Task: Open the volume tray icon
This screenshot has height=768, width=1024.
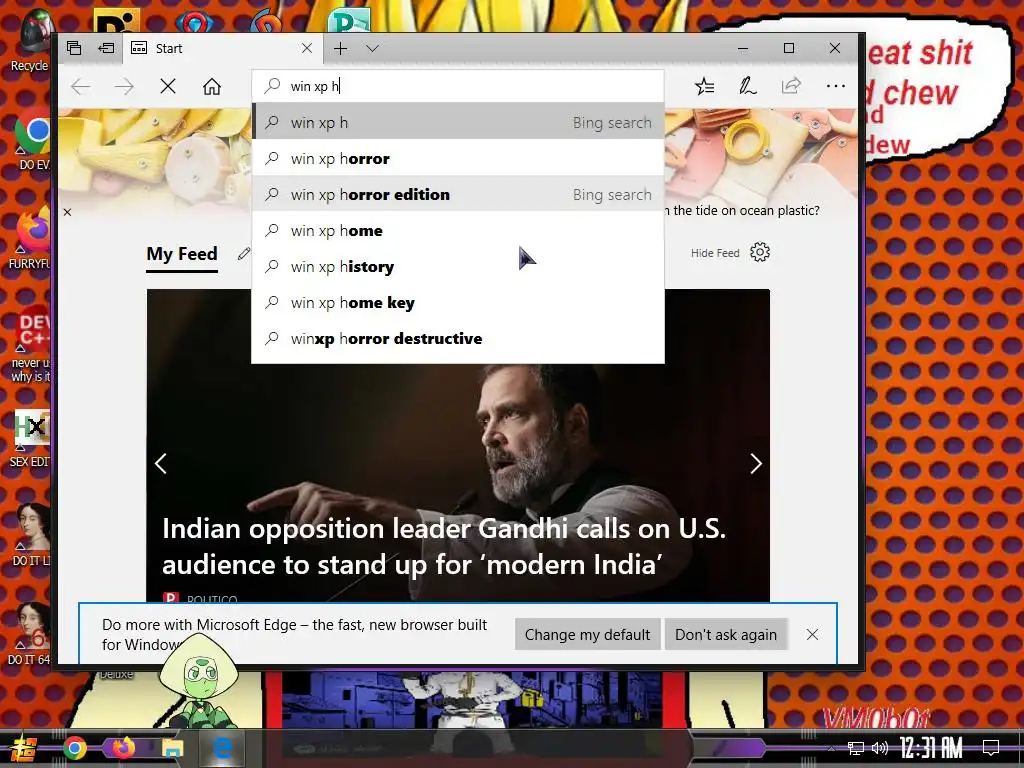Action: click(x=880, y=748)
